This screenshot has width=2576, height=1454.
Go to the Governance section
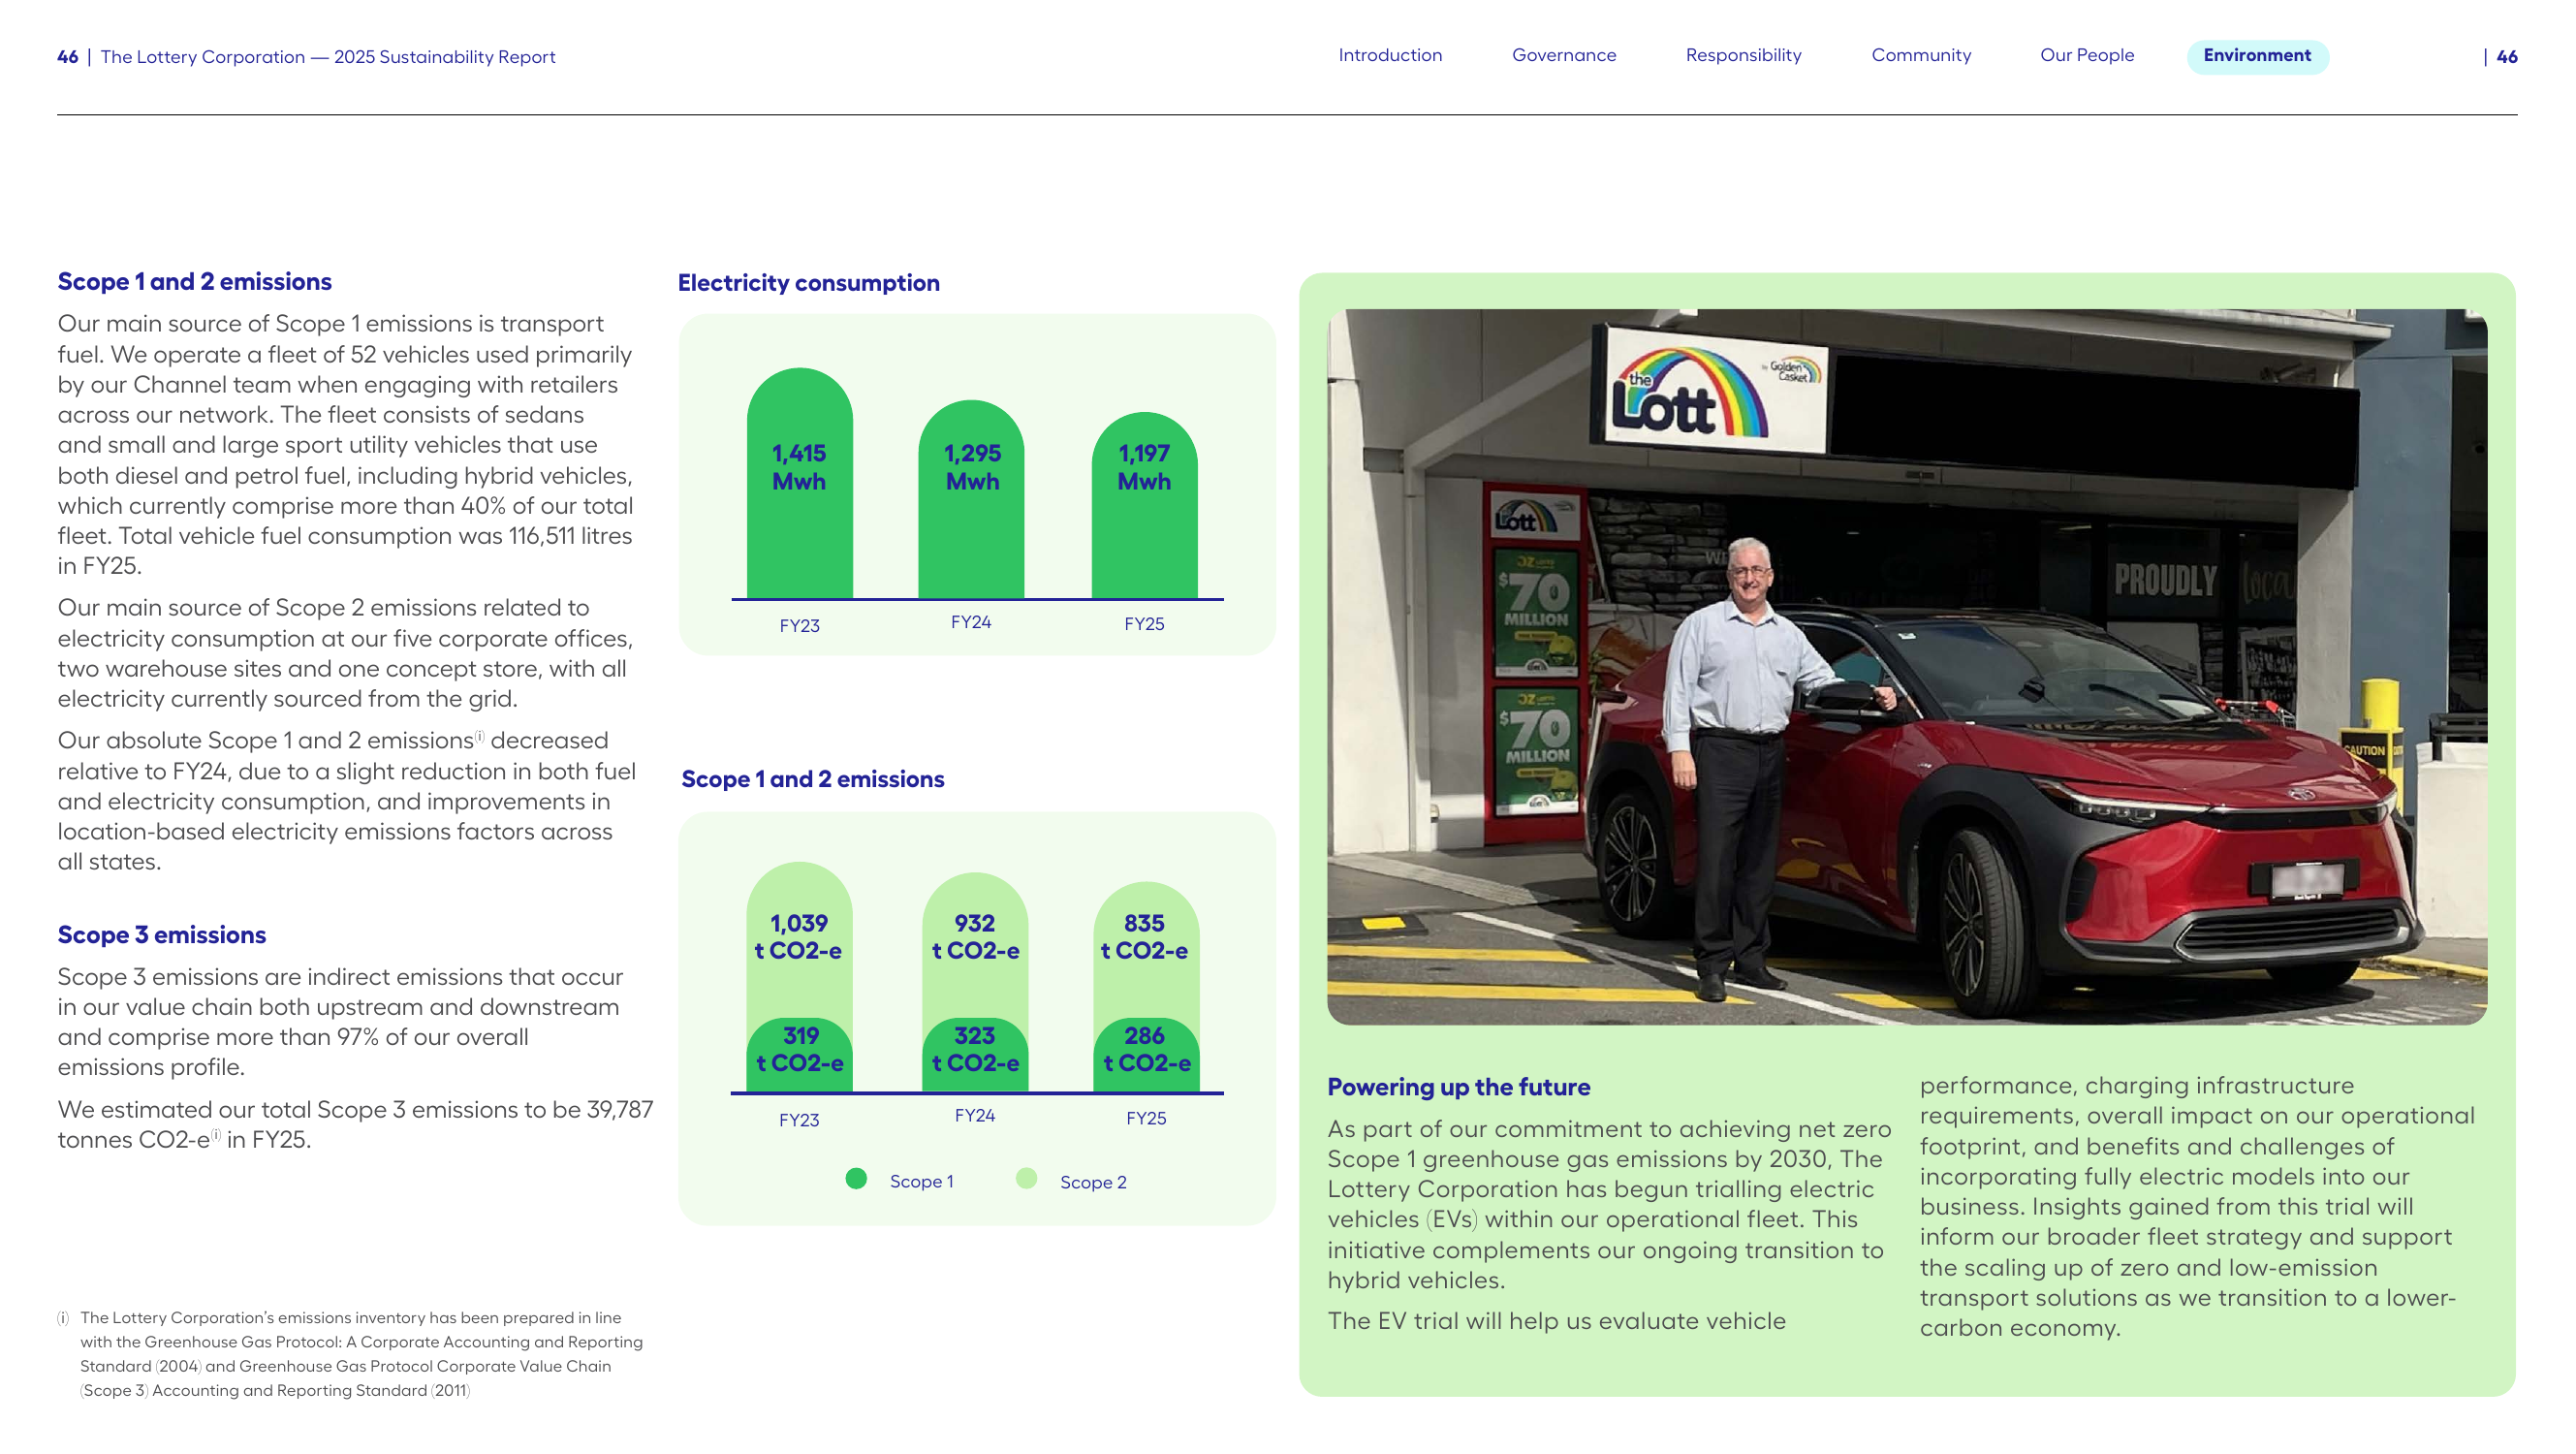point(1564,55)
